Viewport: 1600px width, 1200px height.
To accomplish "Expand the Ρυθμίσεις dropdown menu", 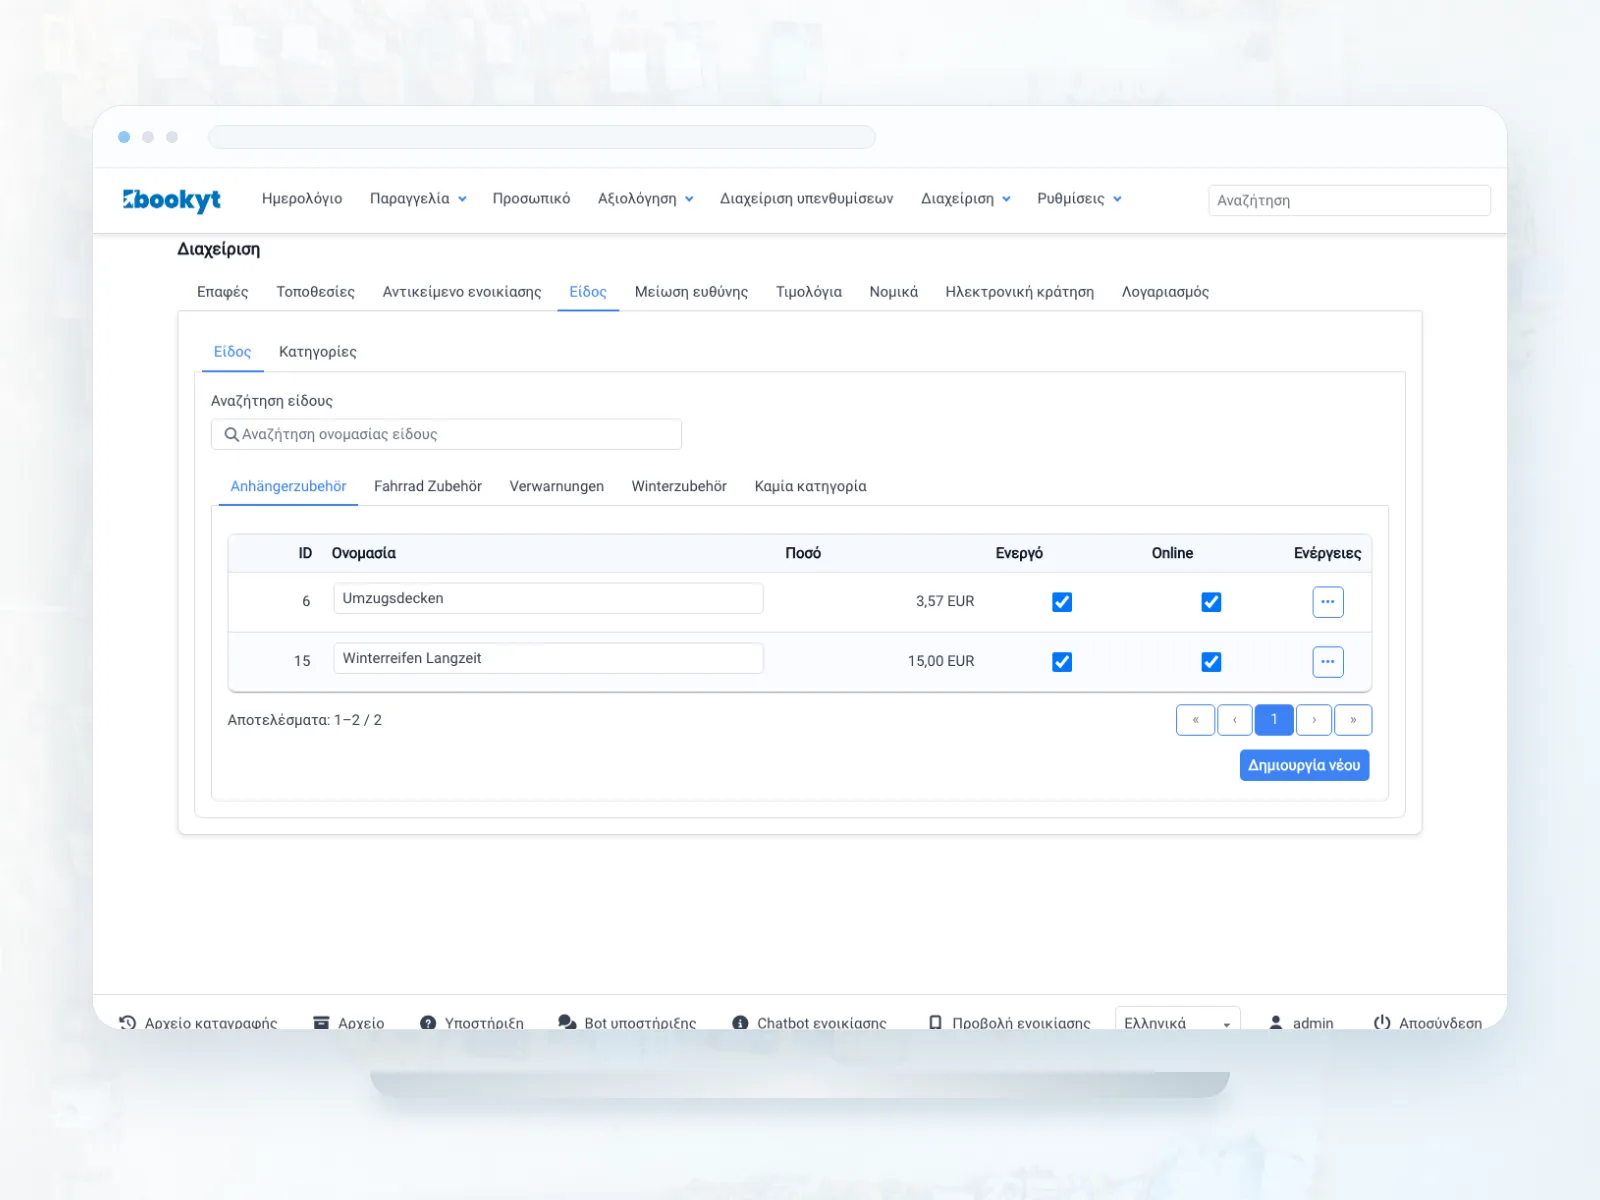I will pos(1079,199).
